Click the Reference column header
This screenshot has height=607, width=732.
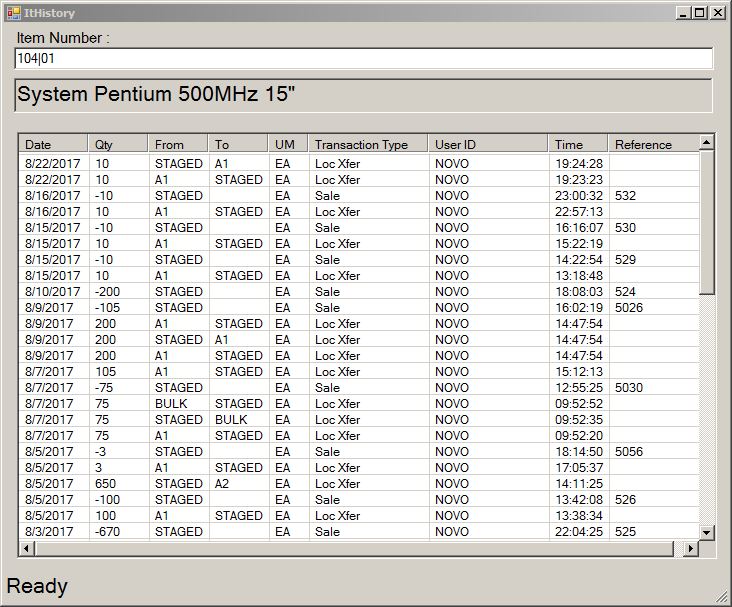652,144
